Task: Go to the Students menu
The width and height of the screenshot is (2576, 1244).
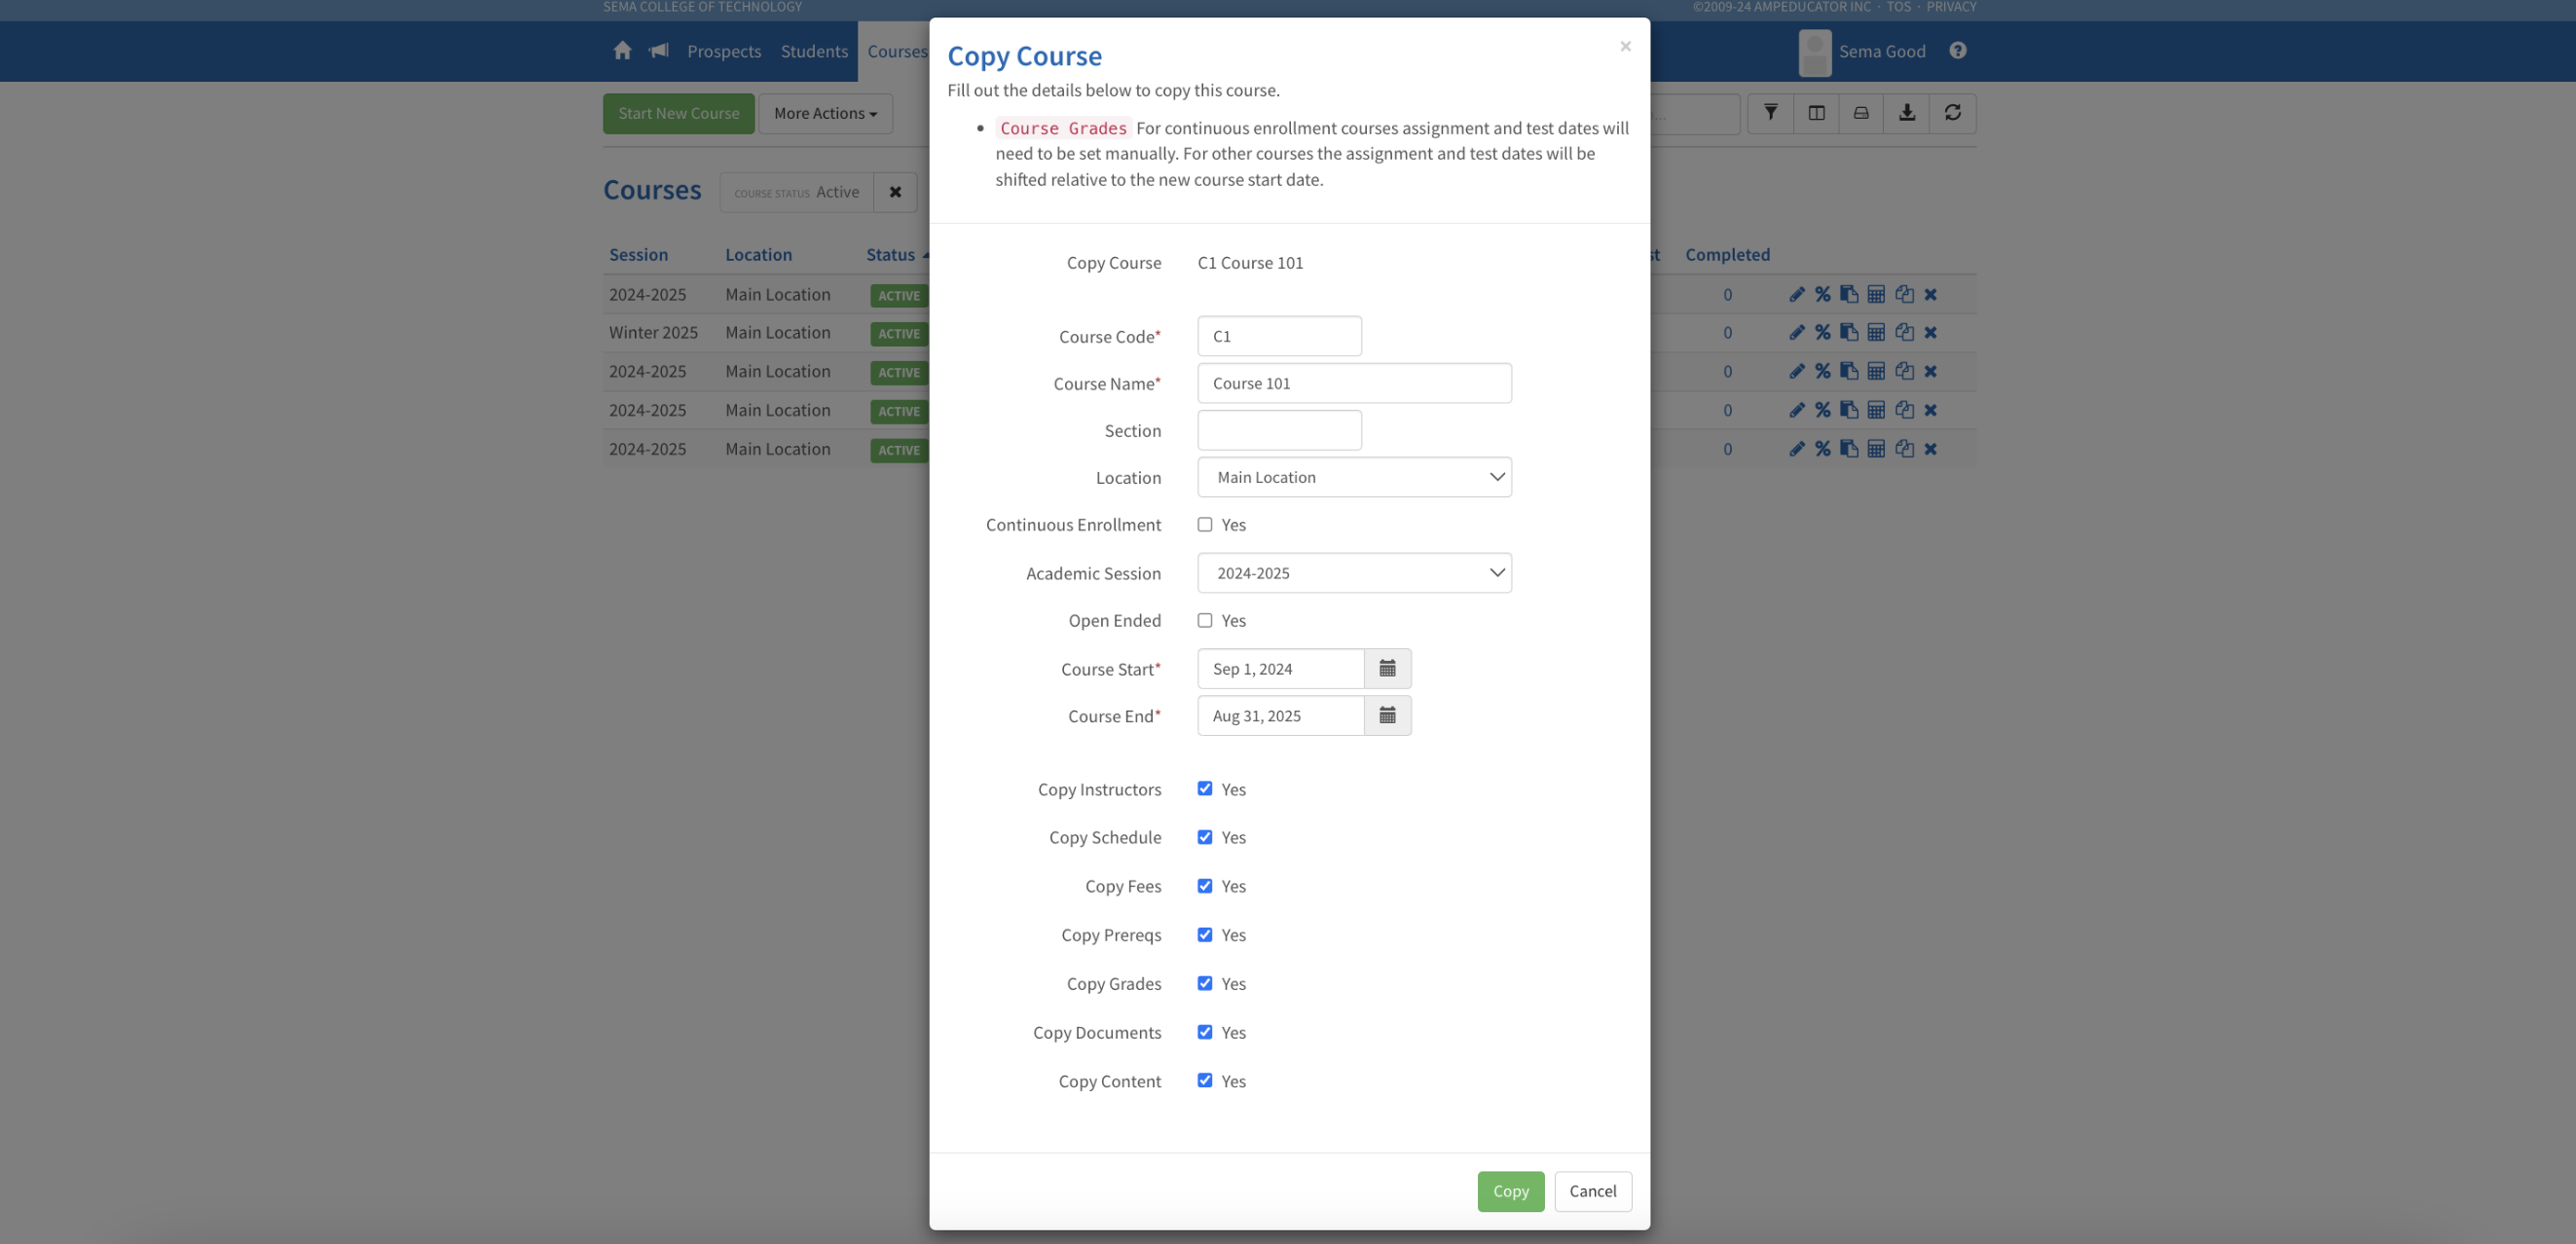Action: click(x=814, y=51)
